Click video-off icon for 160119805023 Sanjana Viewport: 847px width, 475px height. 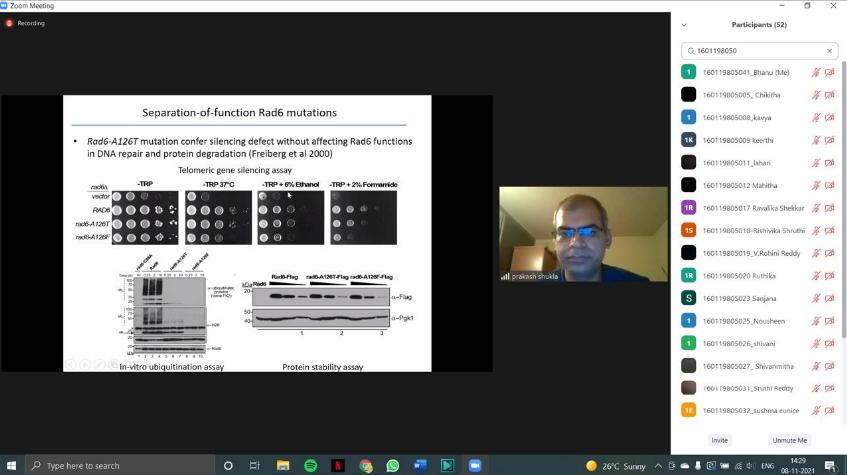coord(830,298)
